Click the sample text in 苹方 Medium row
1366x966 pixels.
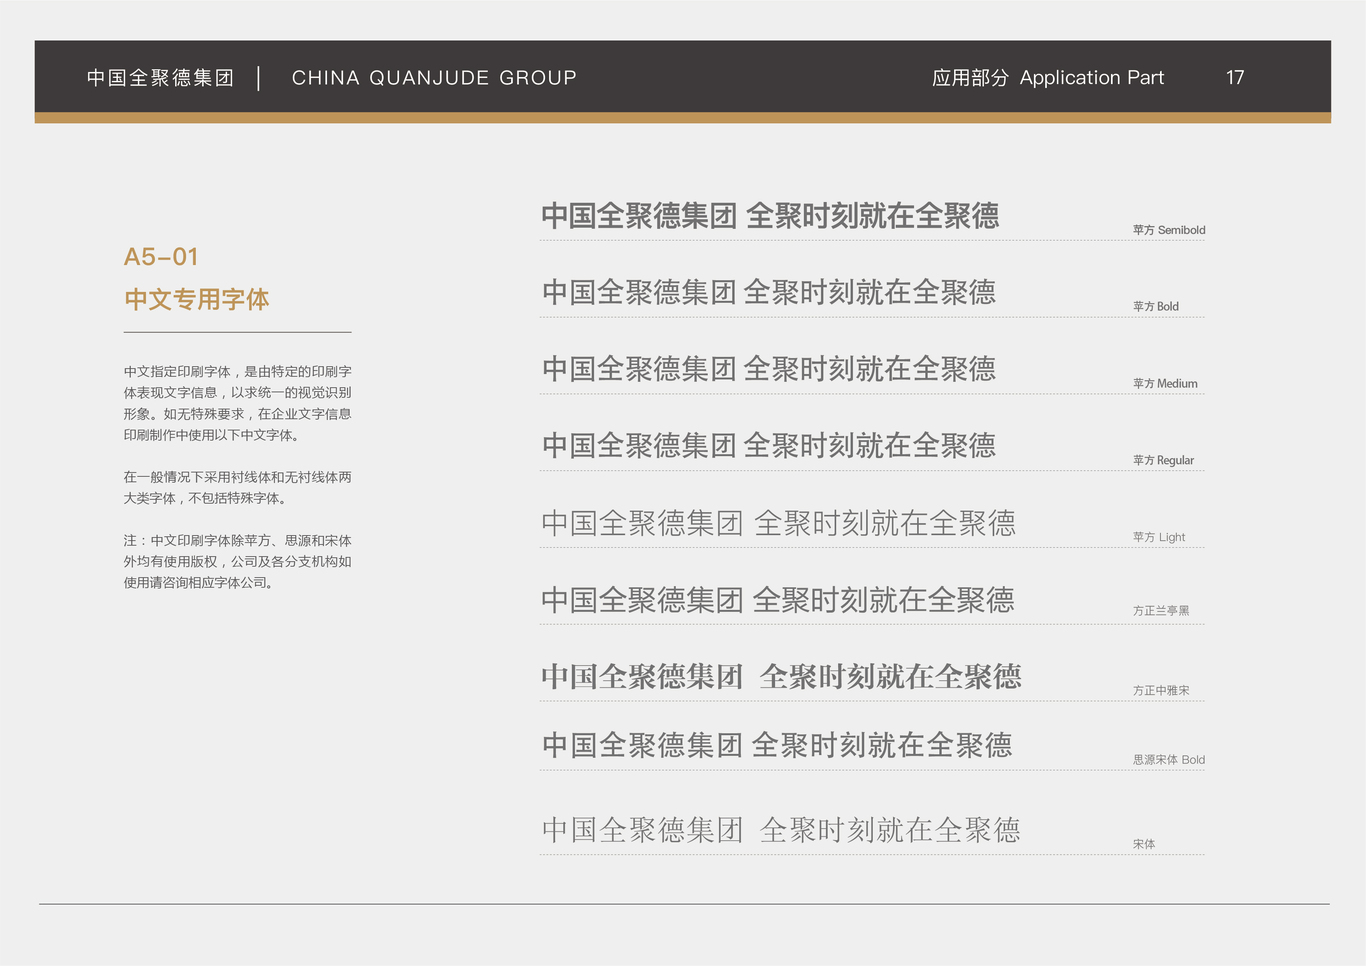click(x=769, y=370)
